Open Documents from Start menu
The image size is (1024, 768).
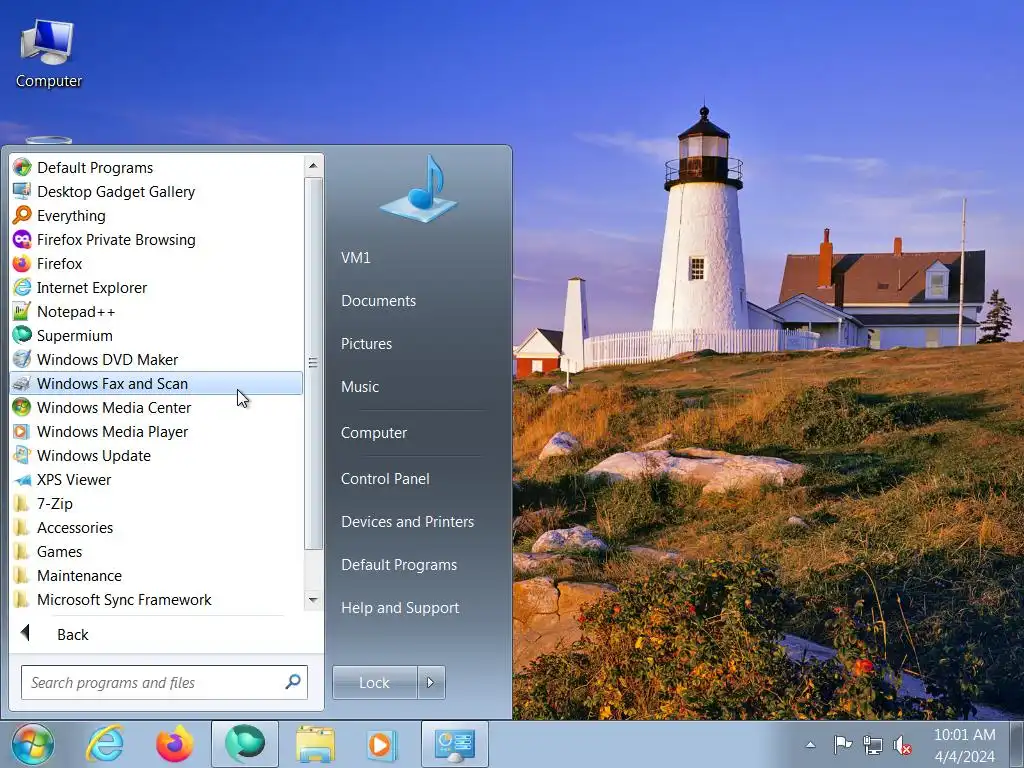379,301
